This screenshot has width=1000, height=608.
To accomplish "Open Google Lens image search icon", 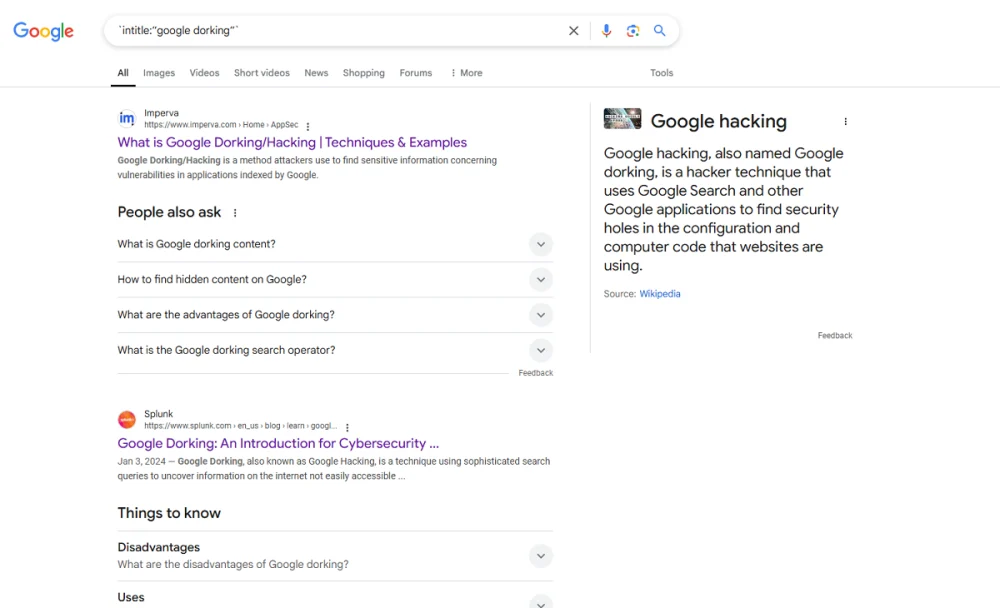I will (633, 31).
